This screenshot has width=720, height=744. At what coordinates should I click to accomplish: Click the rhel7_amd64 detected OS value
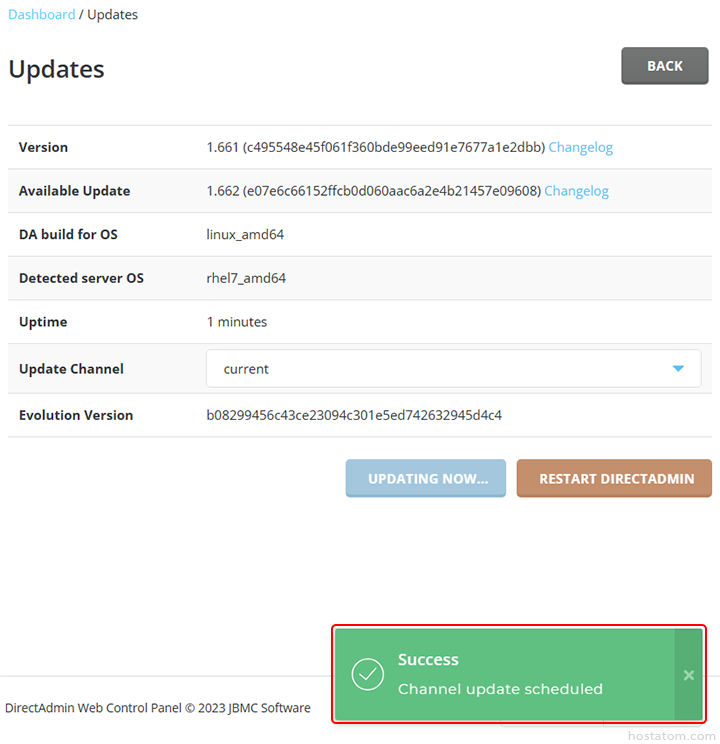(246, 278)
